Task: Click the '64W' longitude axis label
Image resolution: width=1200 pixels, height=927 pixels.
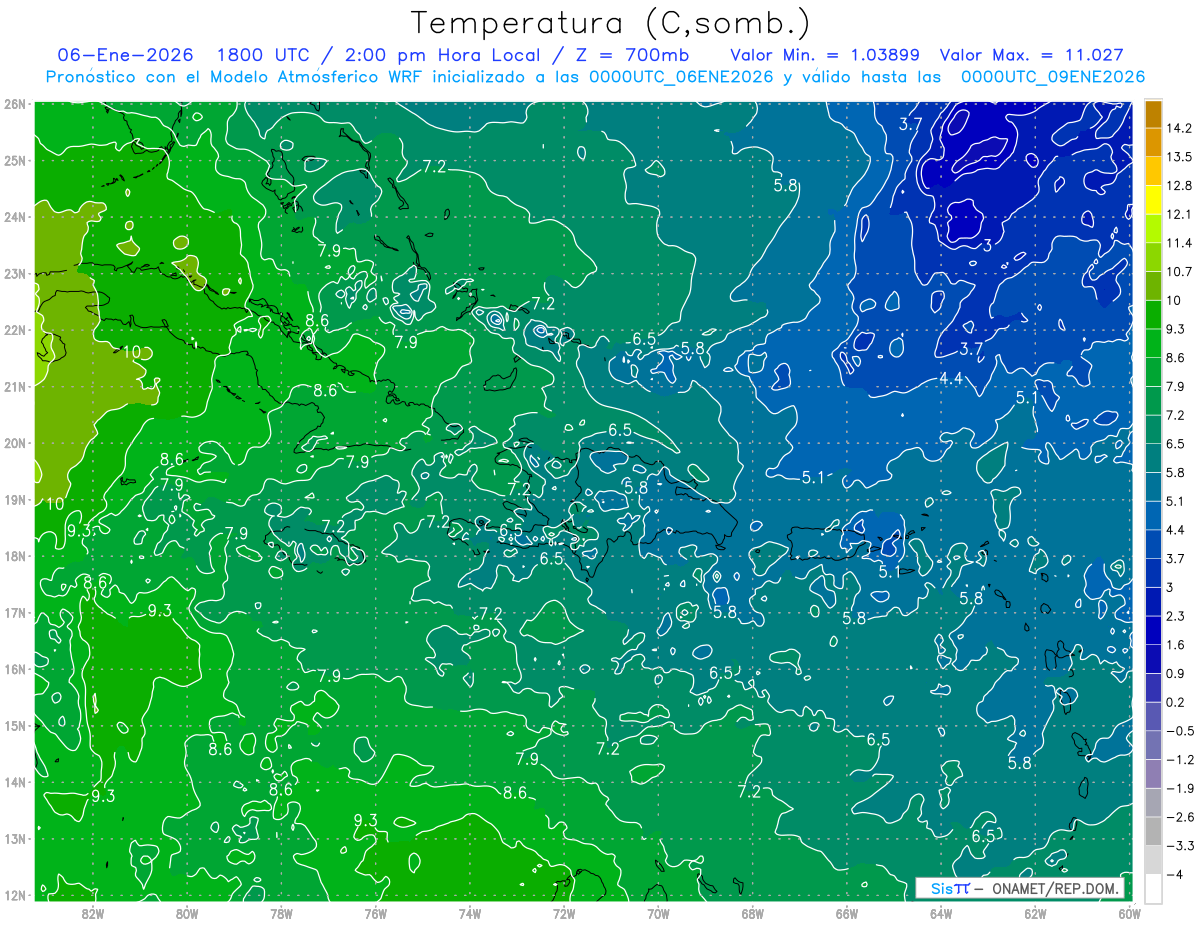Action: tap(940, 913)
